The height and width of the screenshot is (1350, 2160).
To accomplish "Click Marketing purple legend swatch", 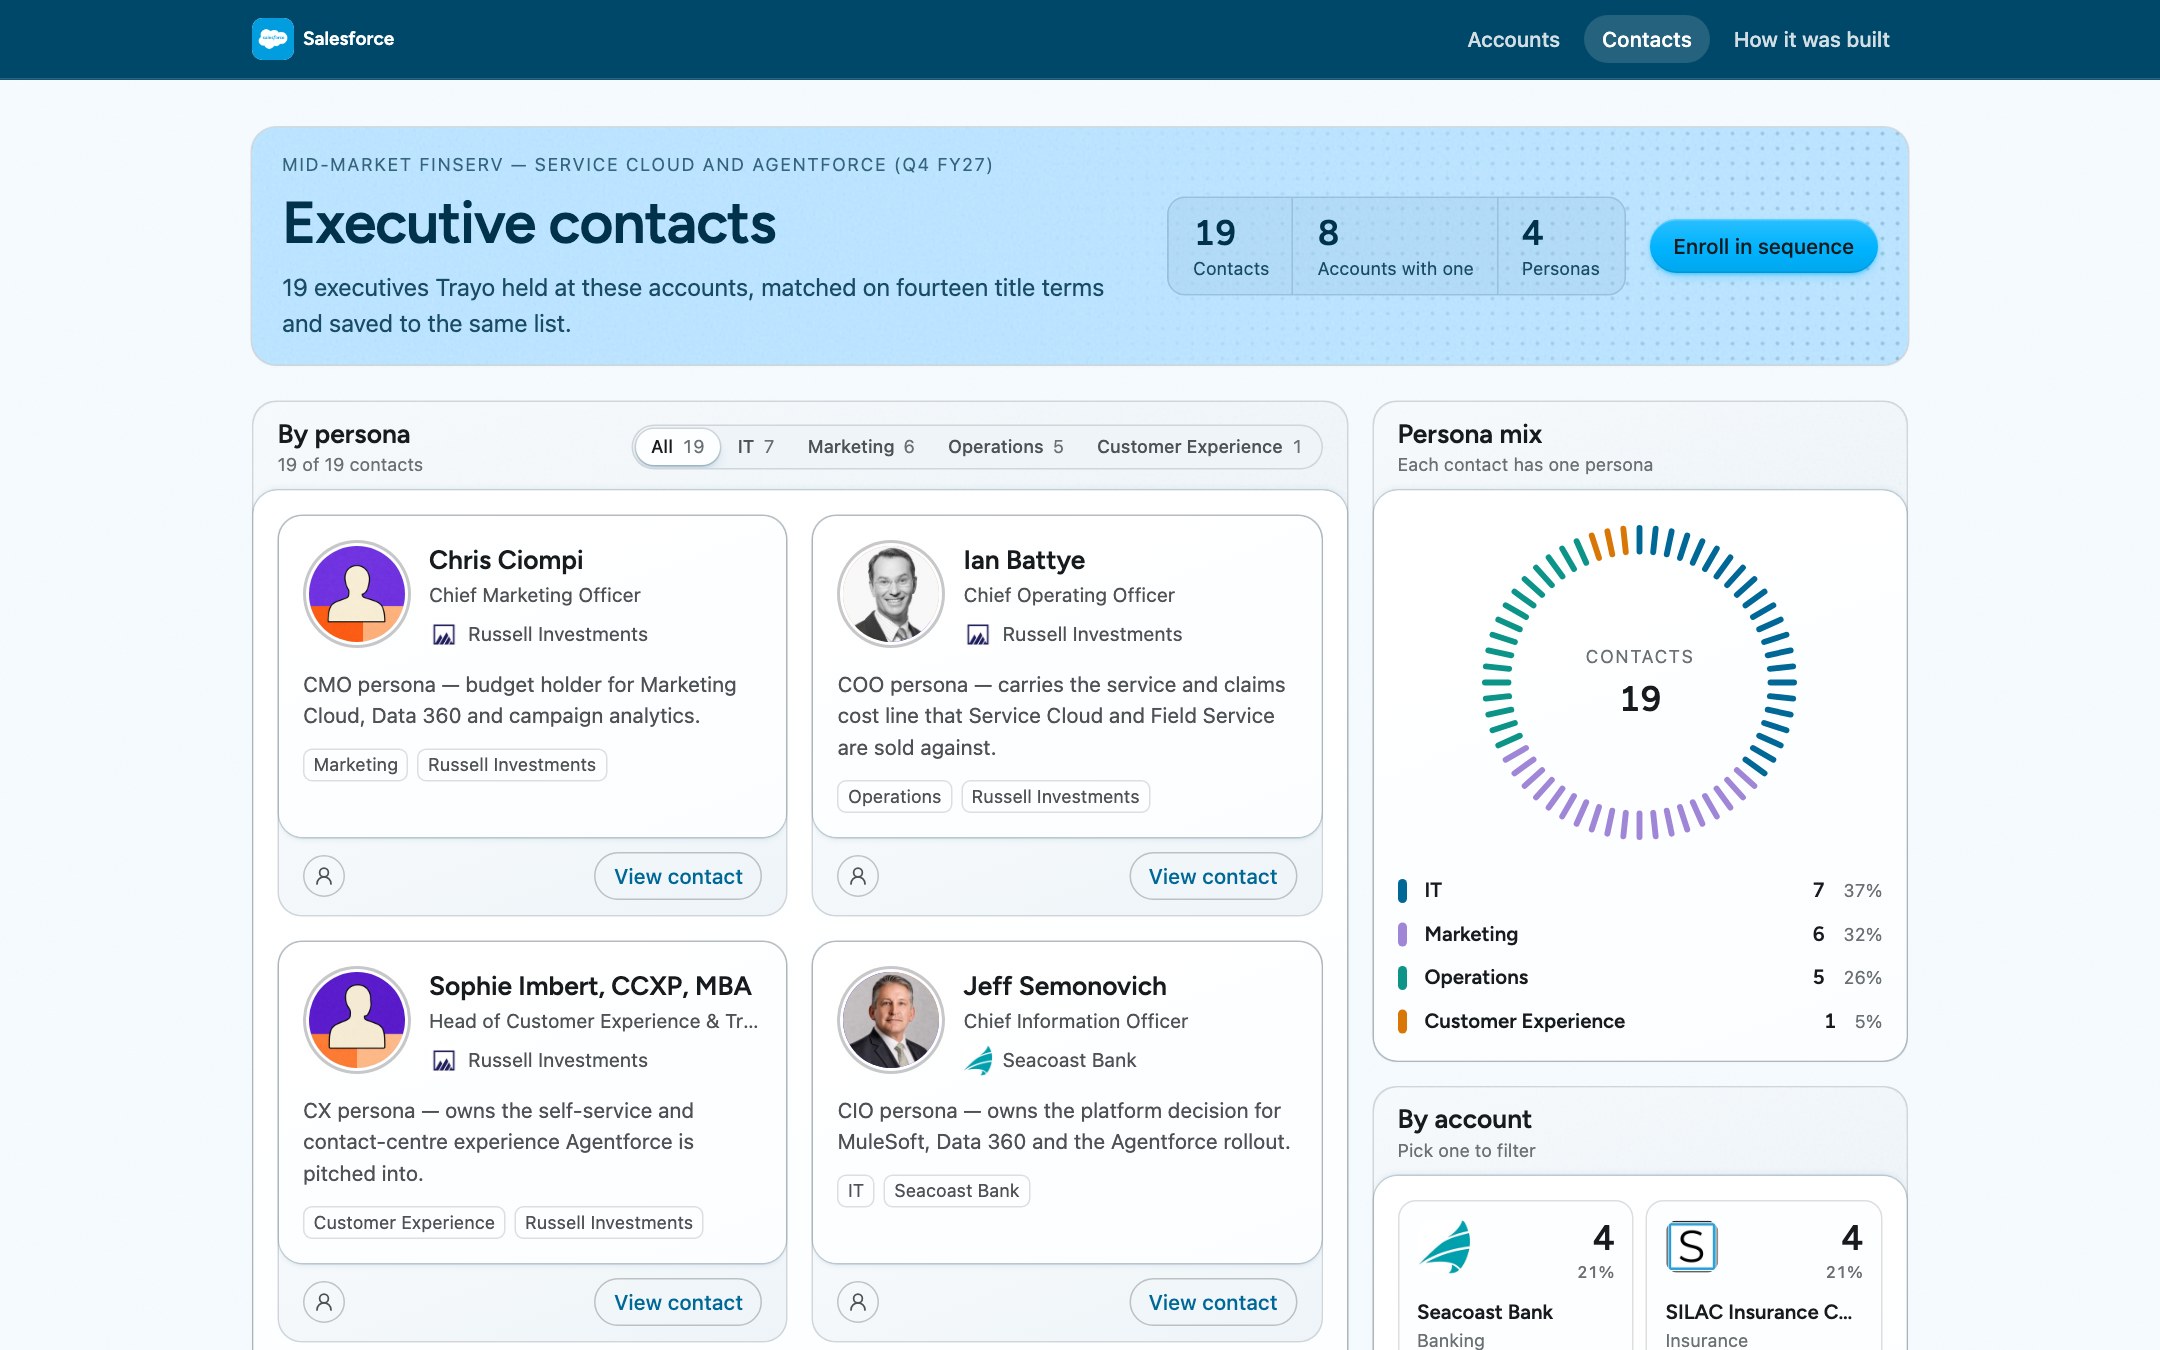I will [1402, 934].
